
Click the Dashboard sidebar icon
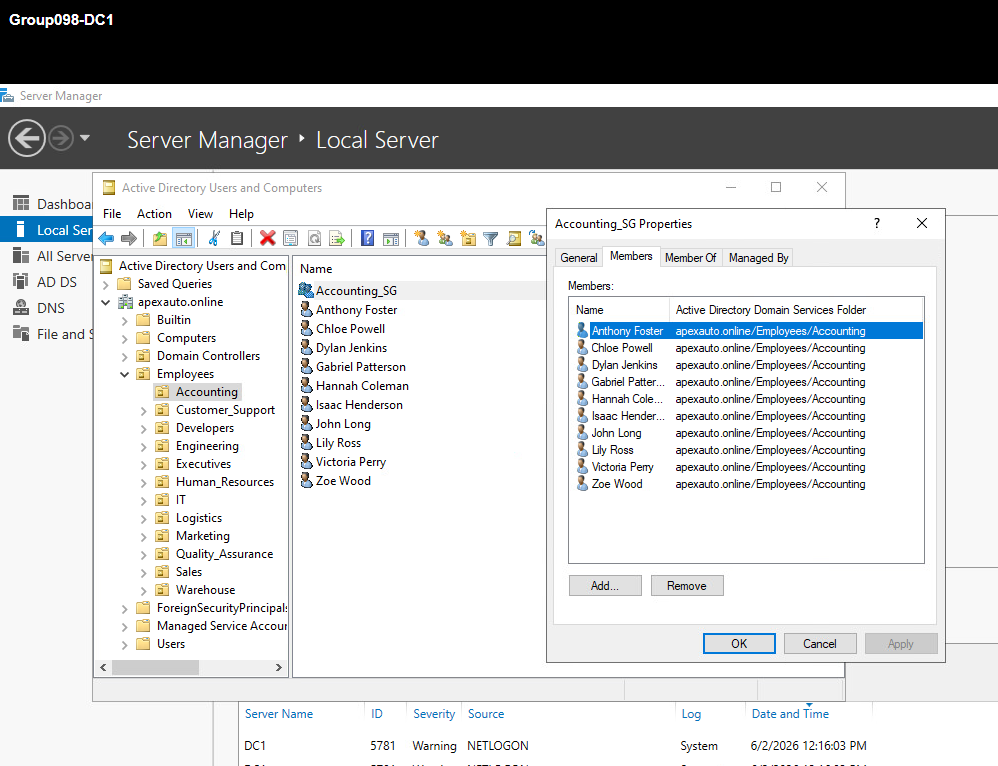click(21, 204)
